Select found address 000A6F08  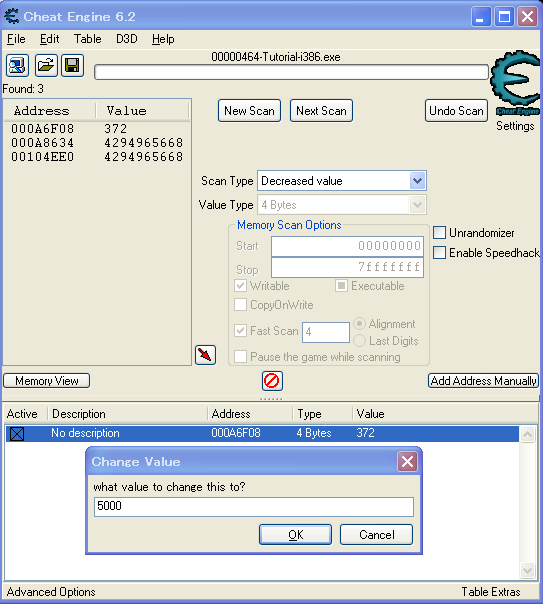(x=97, y=129)
